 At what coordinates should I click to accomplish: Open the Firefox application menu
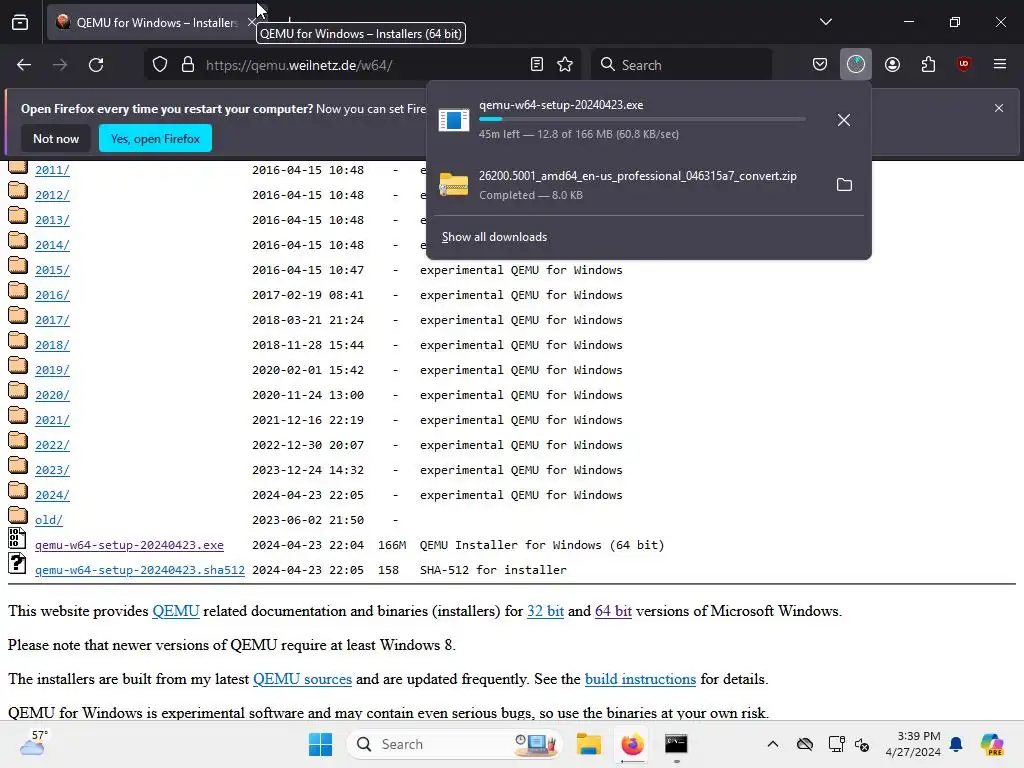click(1000, 64)
